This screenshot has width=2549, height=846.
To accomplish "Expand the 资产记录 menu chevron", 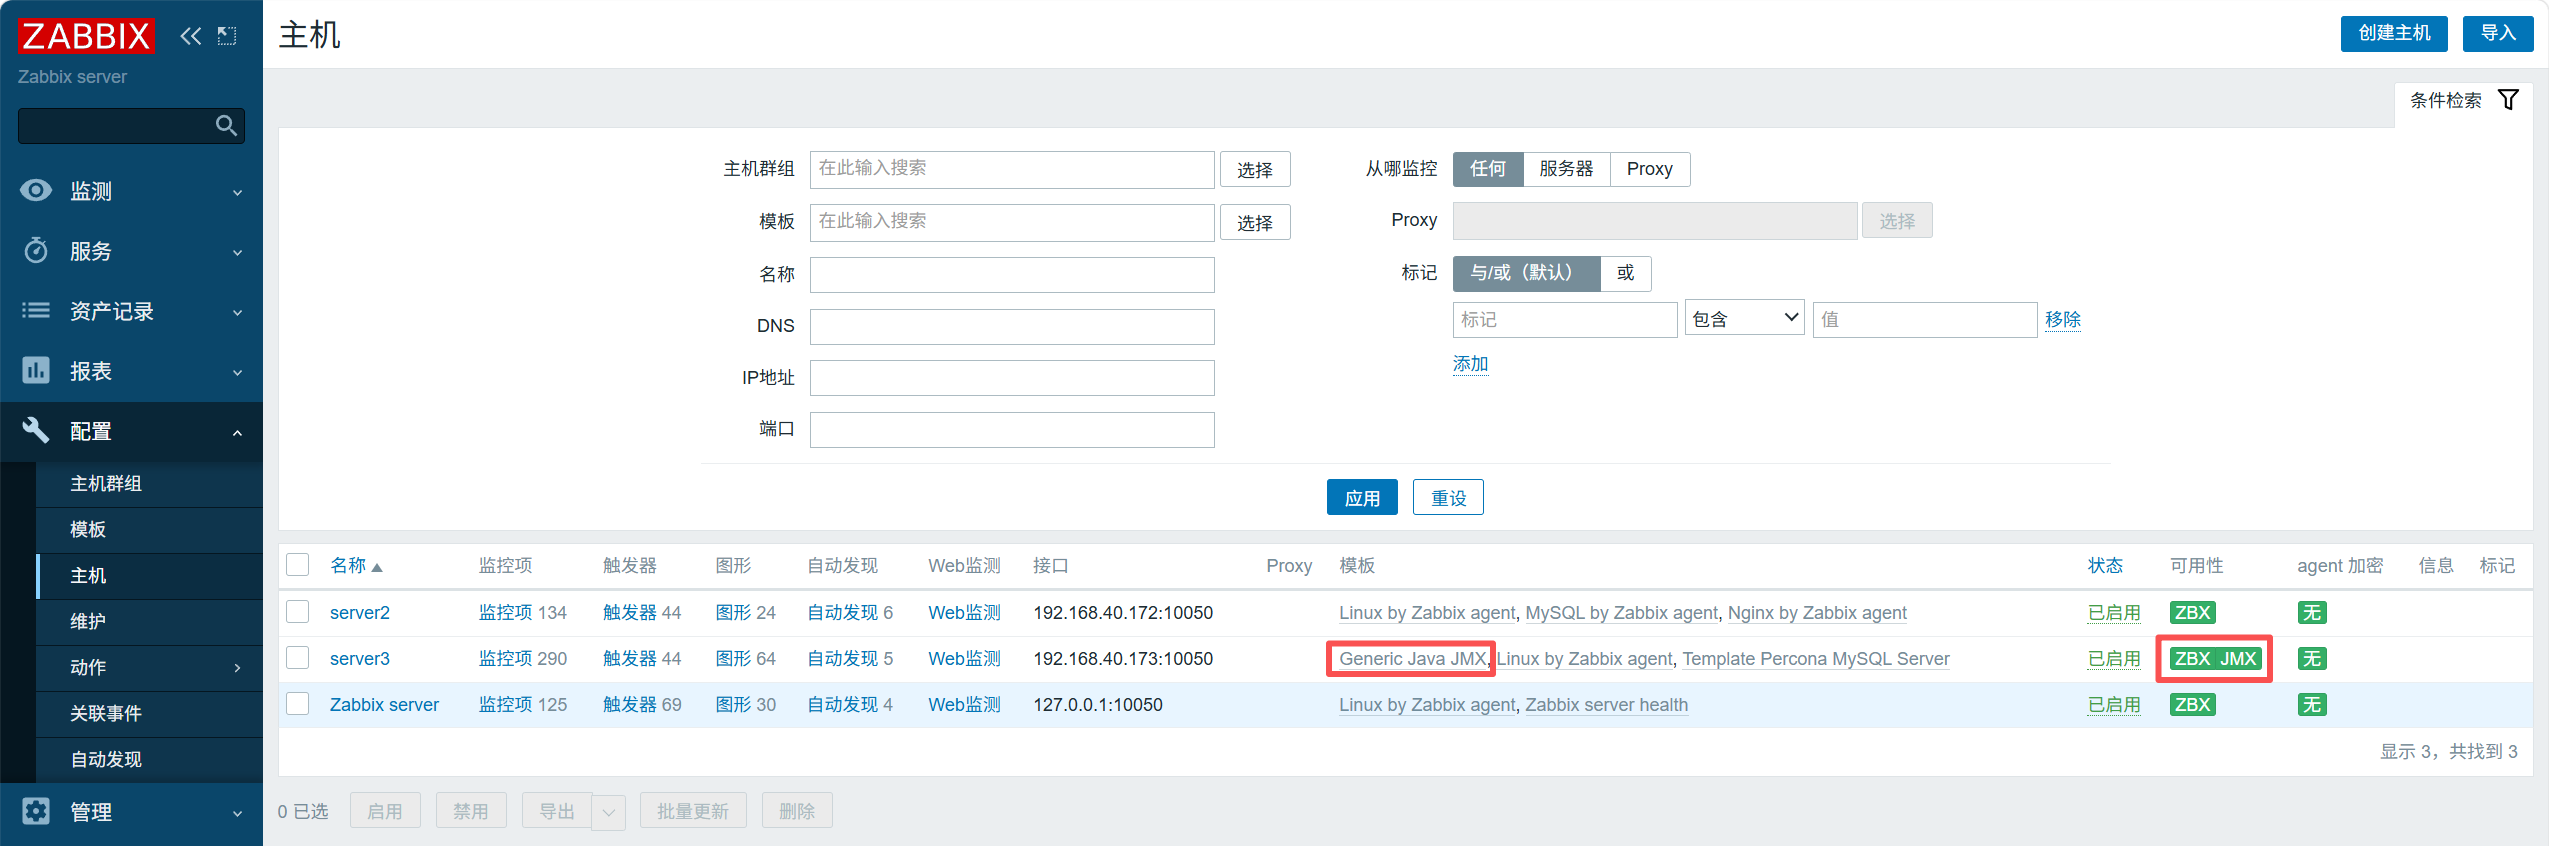I will (237, 312).
